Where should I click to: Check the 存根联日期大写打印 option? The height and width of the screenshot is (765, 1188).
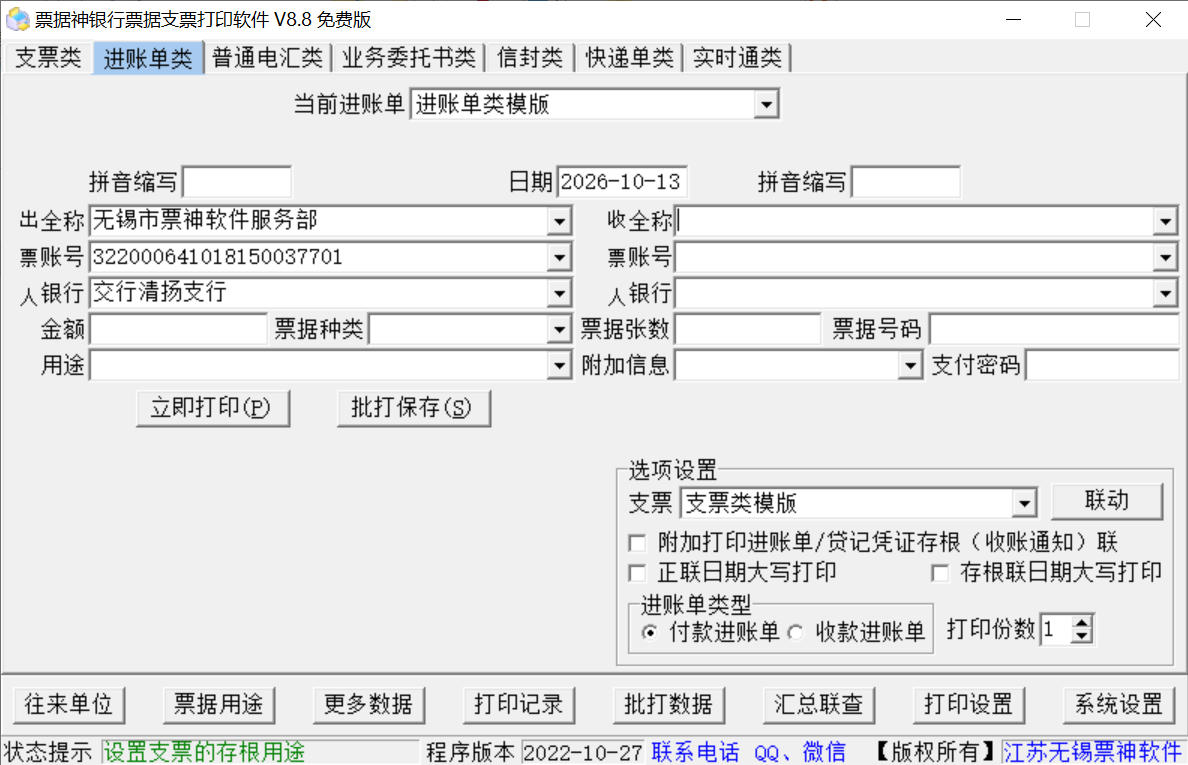[x=940, y=573]
